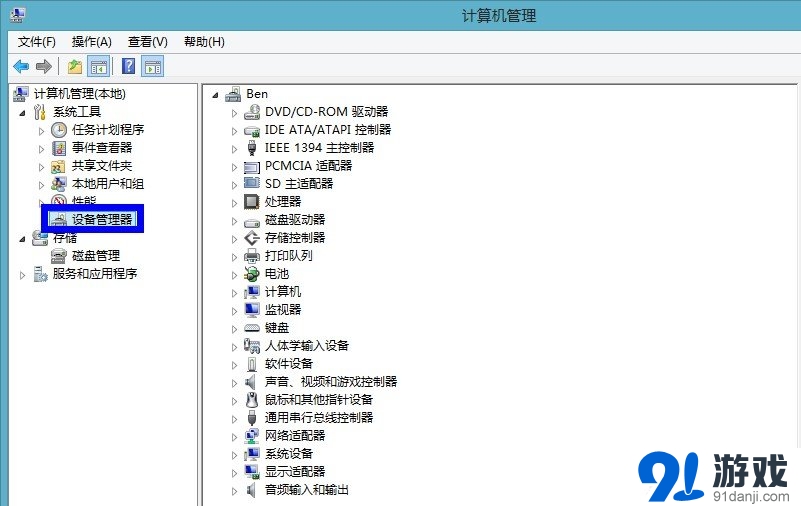Click the blue Help question mark icon
This screenshot has height=506, width=801.
129,66
